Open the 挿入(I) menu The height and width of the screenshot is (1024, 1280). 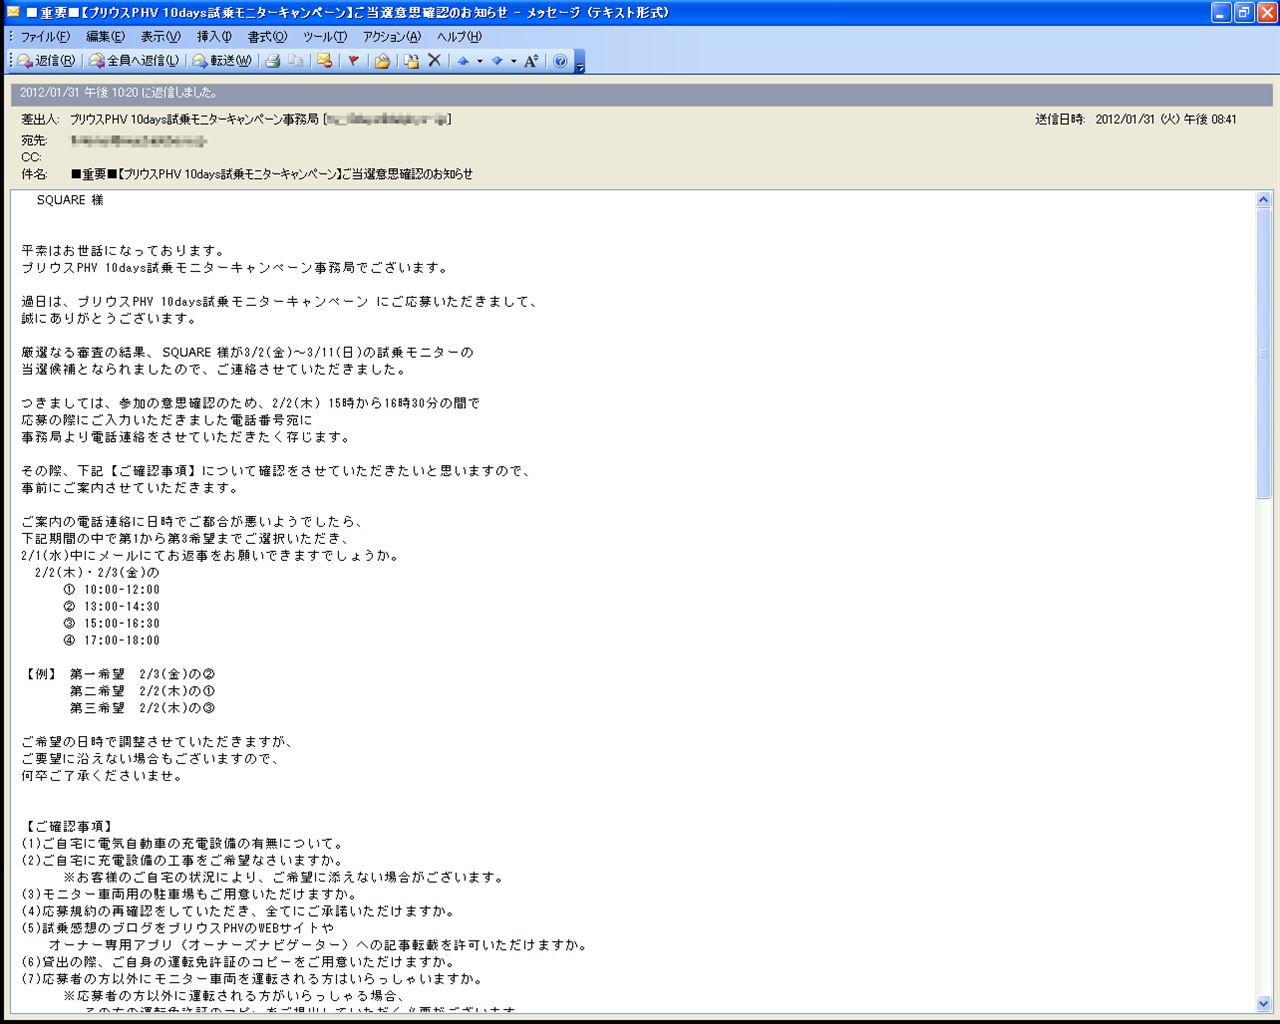point(214,36)
